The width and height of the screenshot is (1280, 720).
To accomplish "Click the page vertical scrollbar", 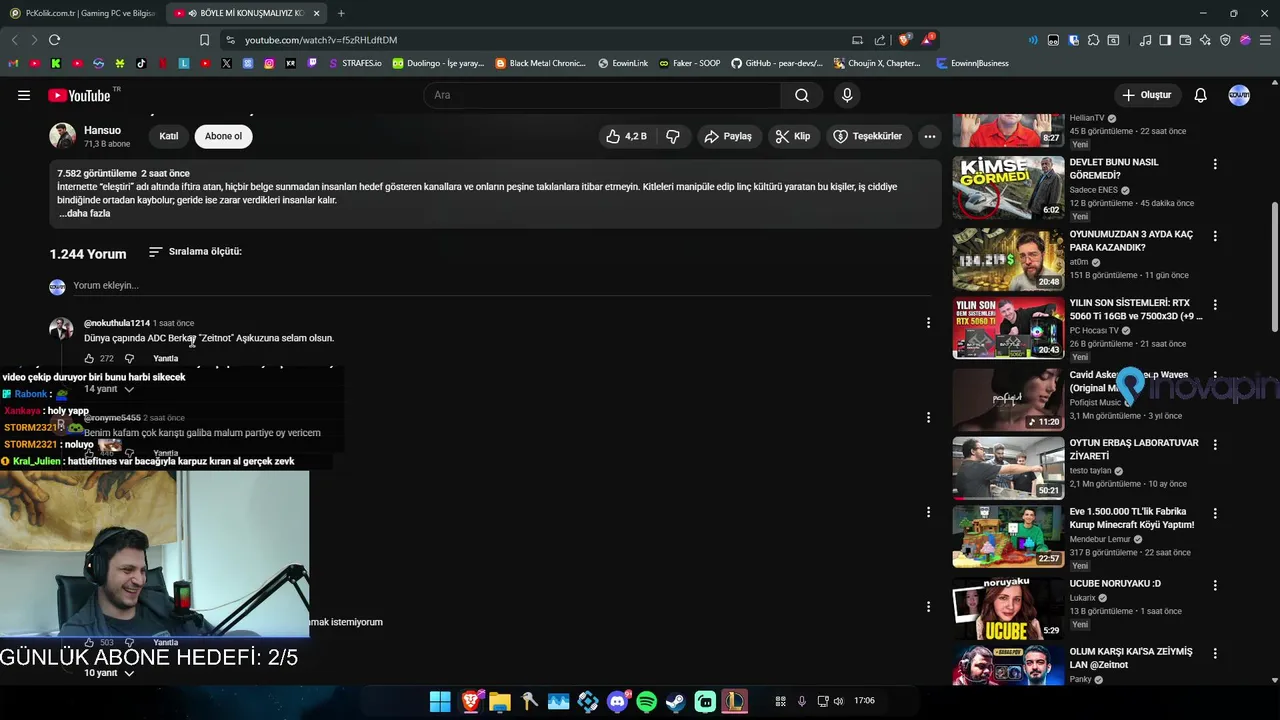I will pos(1274,267).
